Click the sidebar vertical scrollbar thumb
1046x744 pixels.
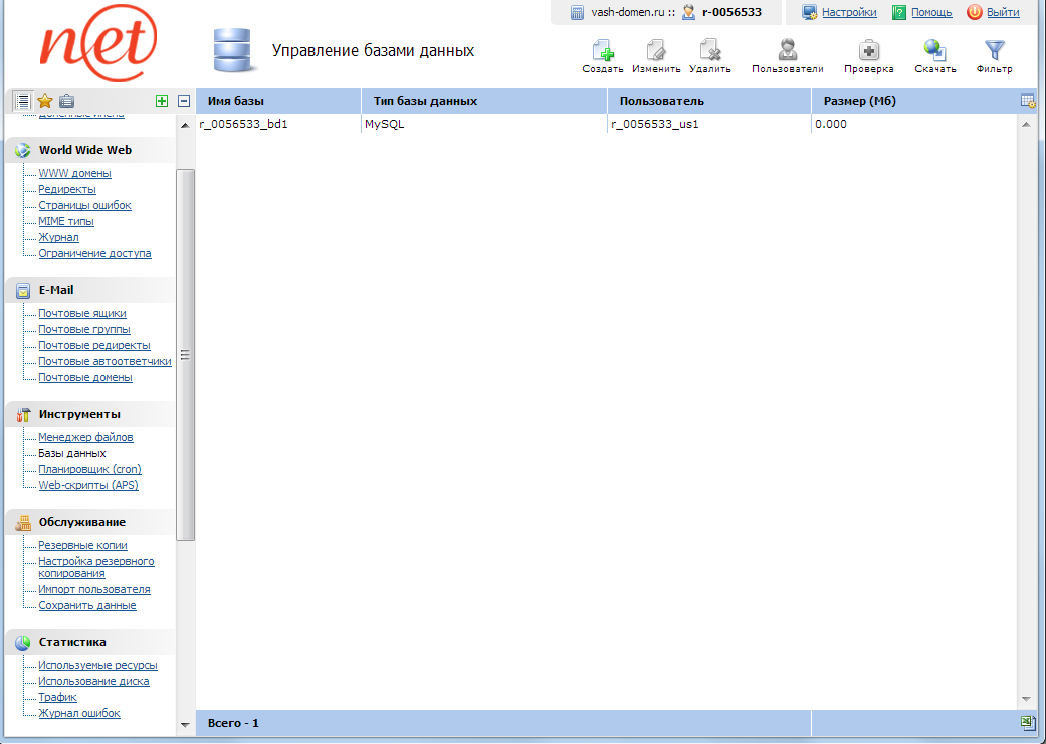tap(185, 355)
